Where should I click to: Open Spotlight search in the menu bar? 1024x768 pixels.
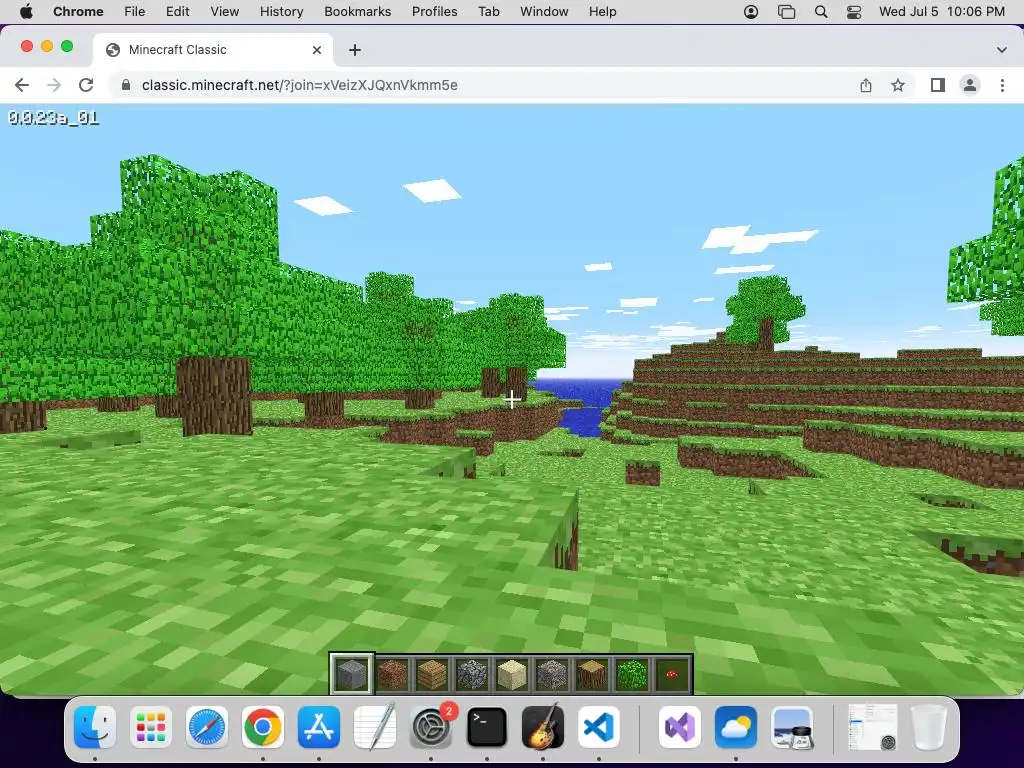(821, 12)
